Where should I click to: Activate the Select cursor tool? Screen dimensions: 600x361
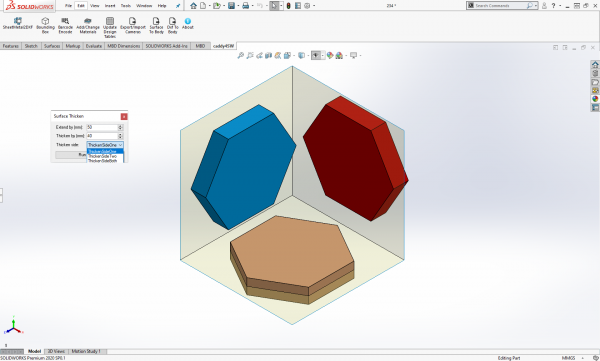coord(274,6)
